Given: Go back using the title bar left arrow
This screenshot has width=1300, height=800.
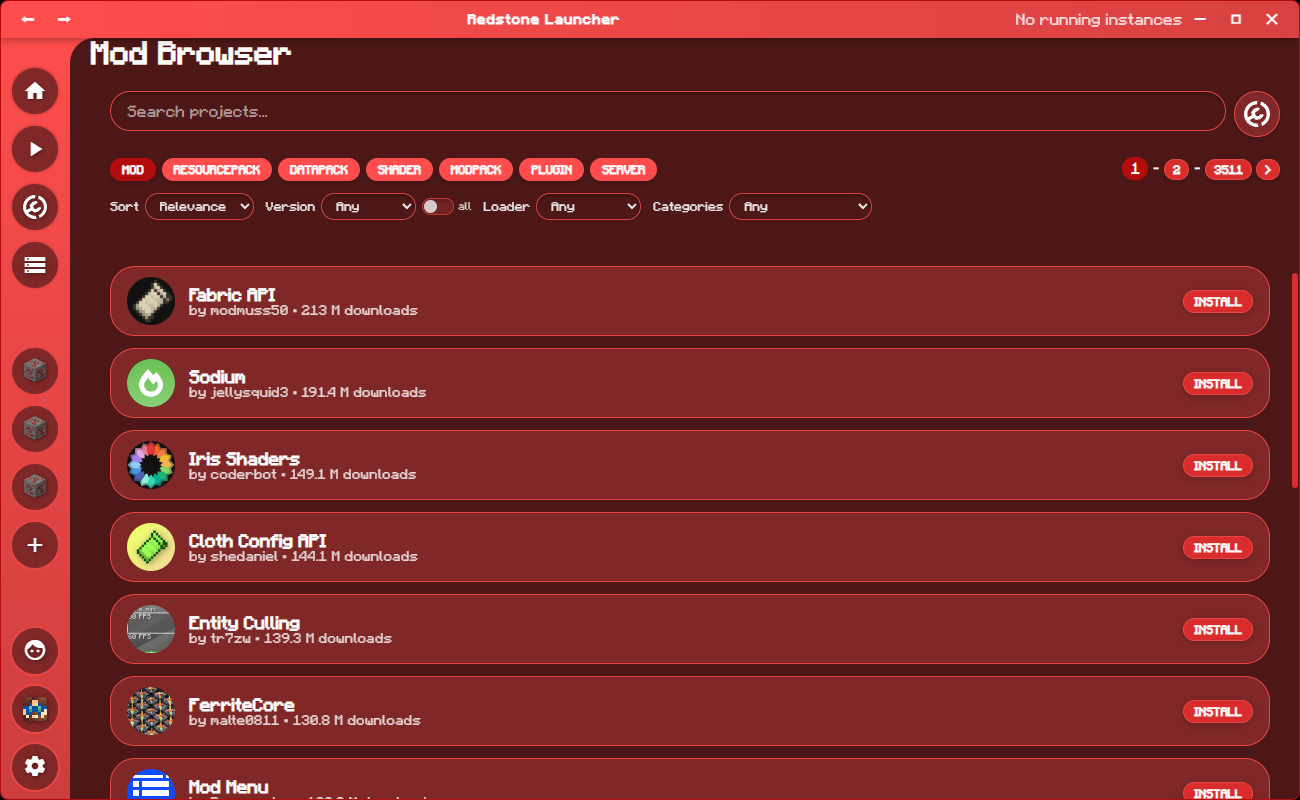Looking at the screenshot, I should [28, 19].
